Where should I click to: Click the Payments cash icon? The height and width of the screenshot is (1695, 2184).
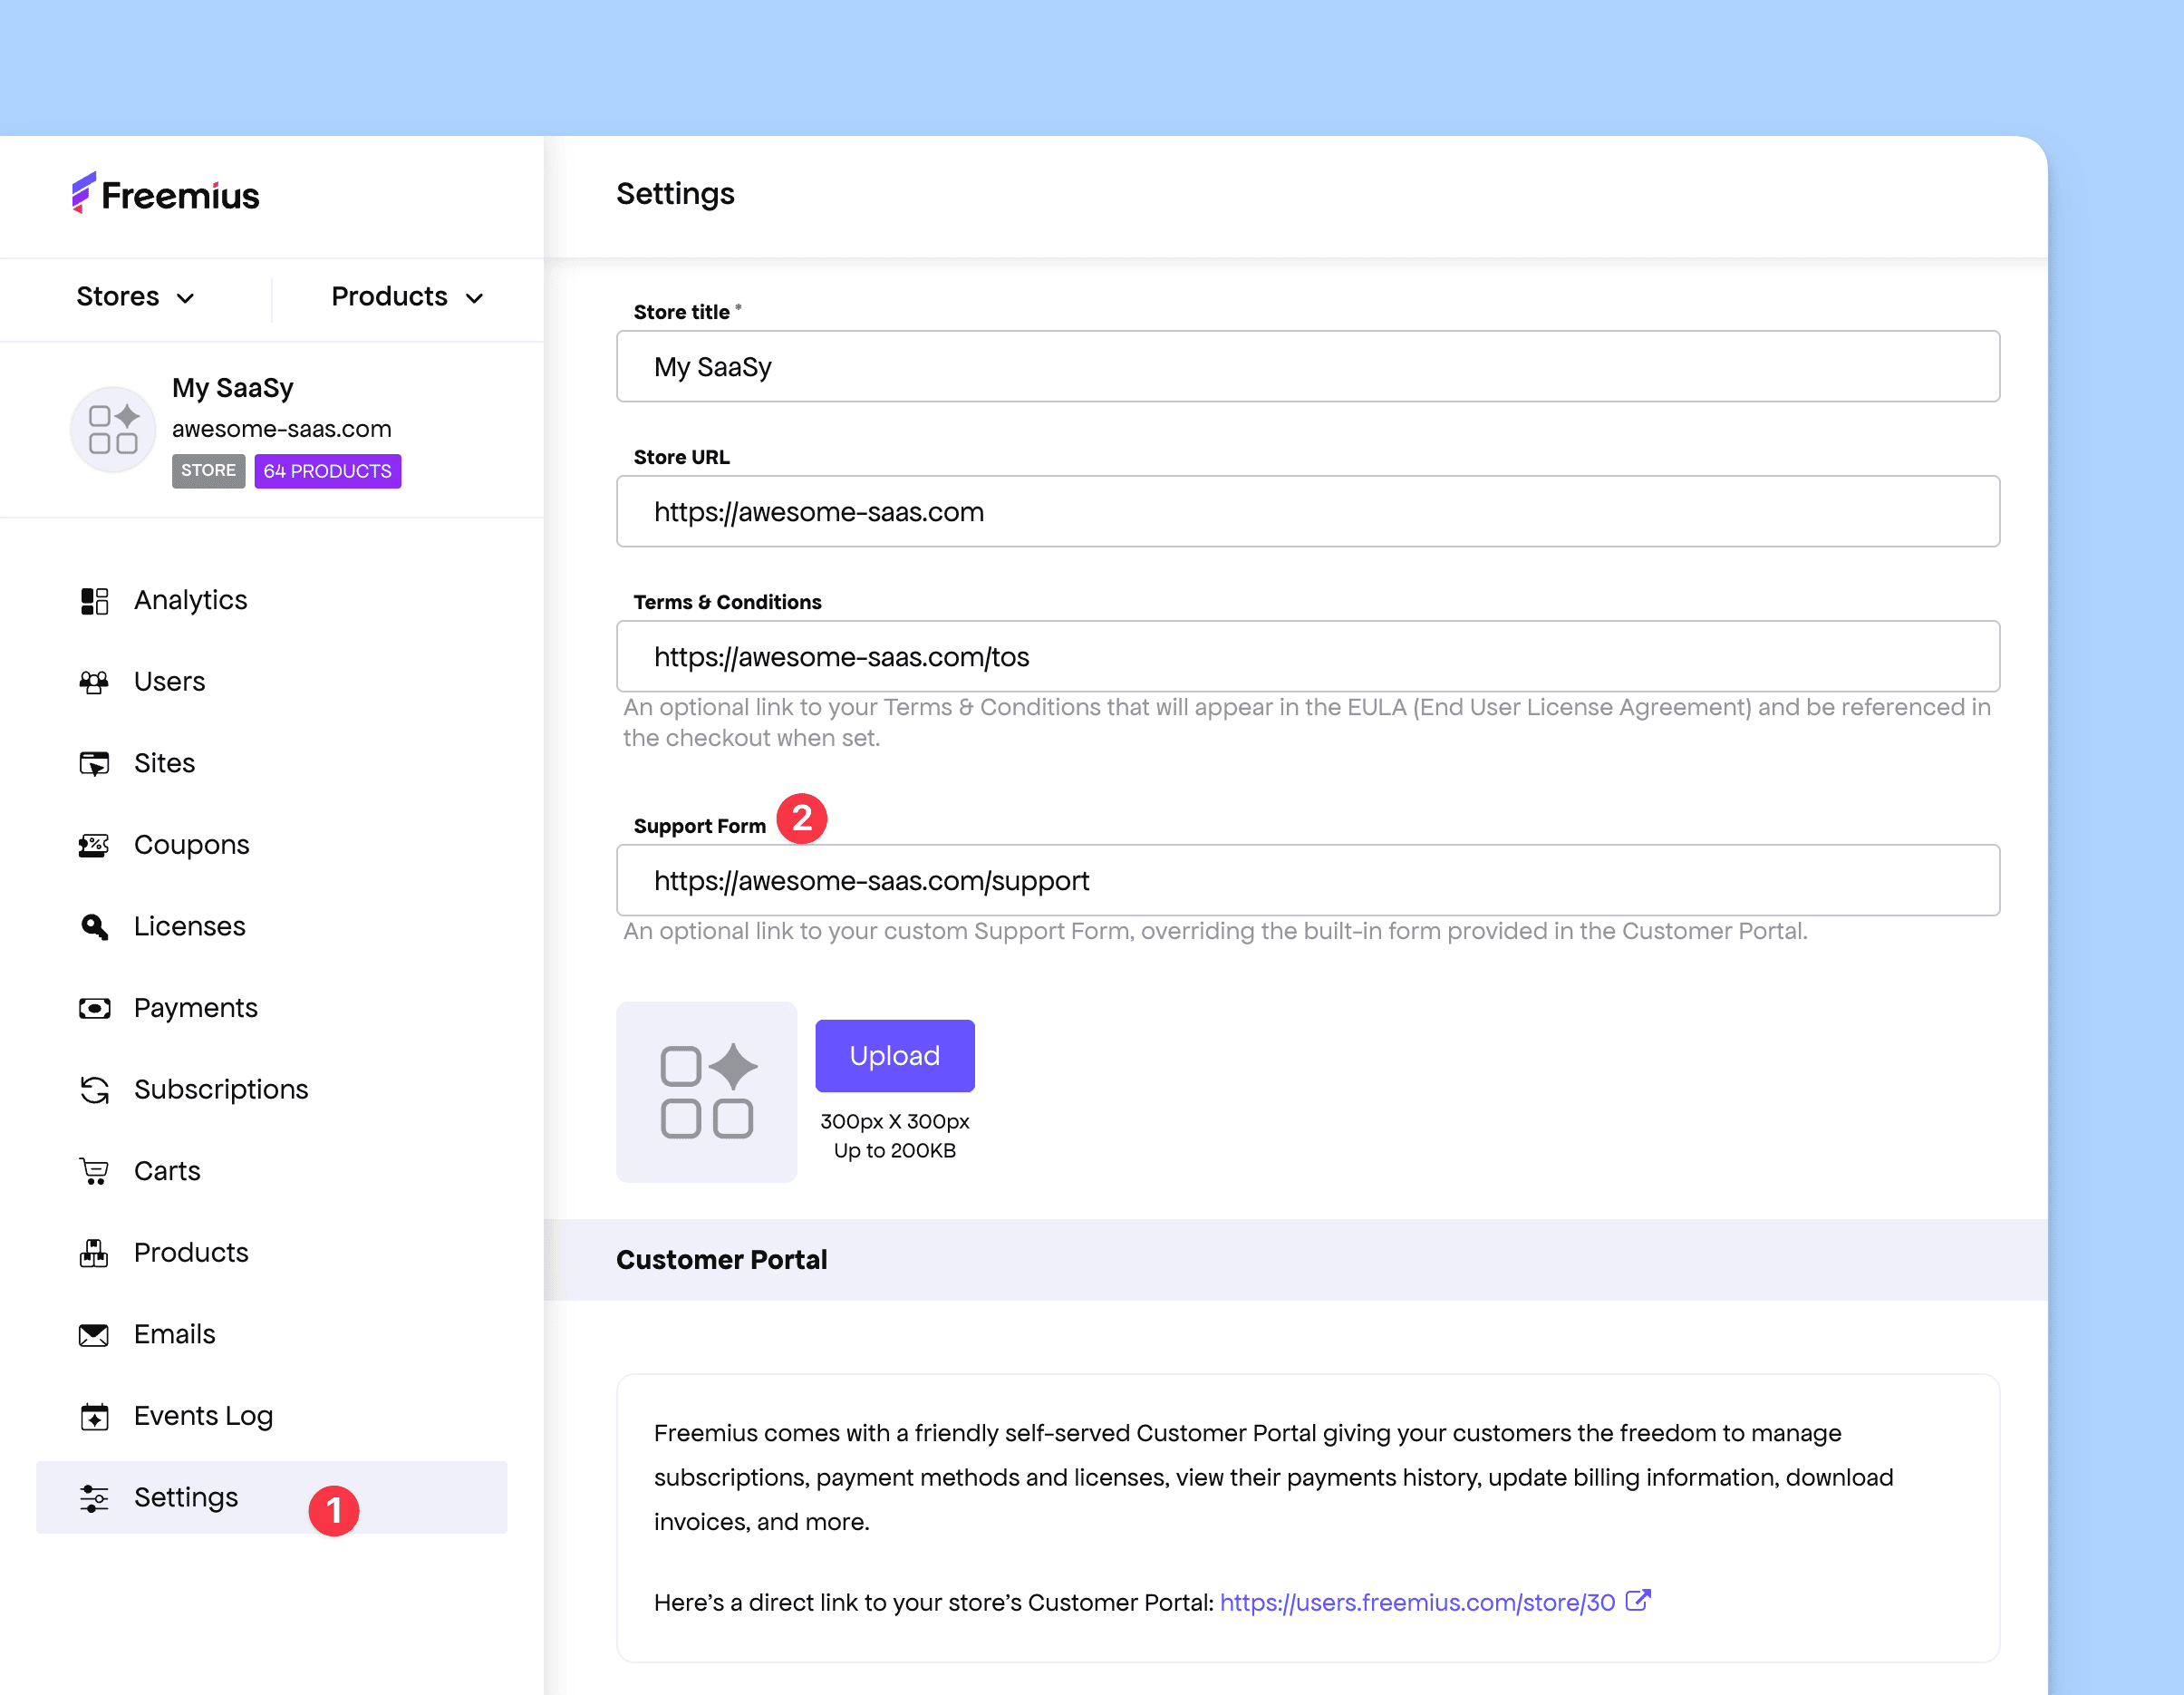coord(94,1008)
